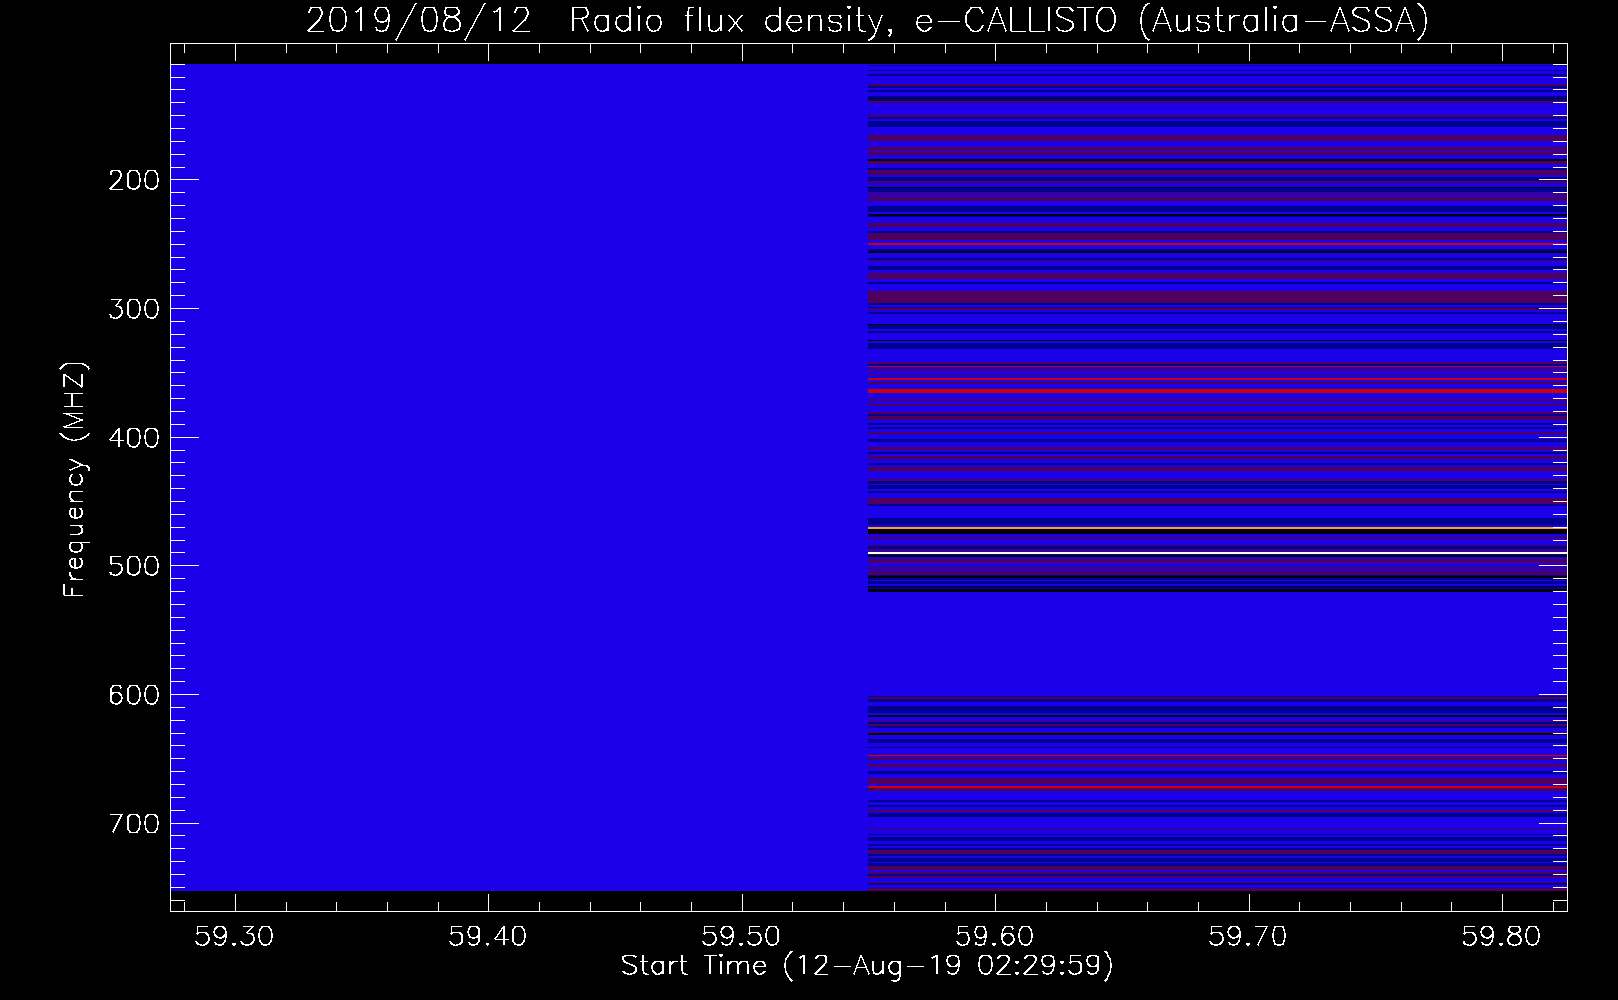Click the 59.80 time tick label
1618x1000 pixels.
(1502, 935)
